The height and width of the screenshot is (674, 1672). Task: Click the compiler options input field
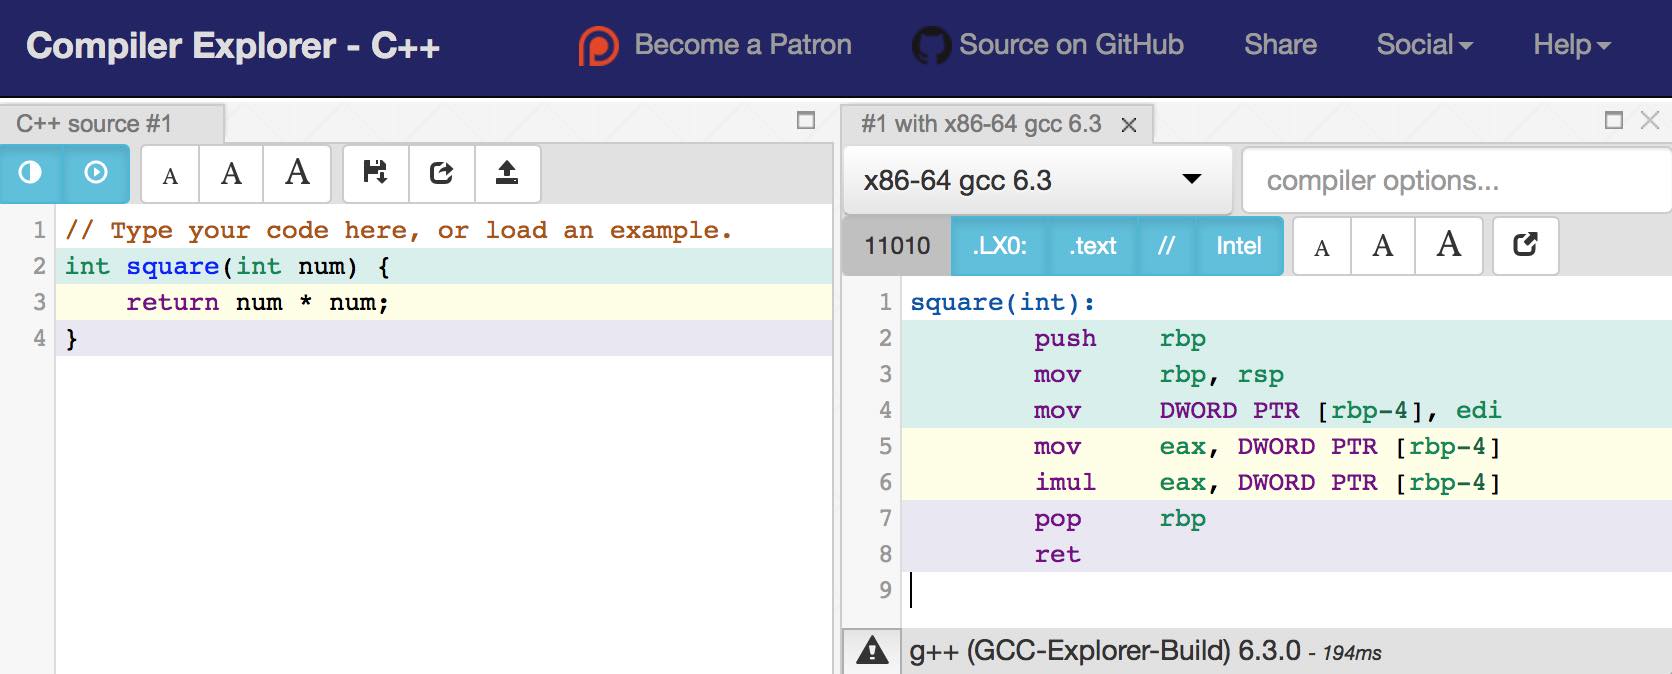pyautogui.click(x=1456, y=180)
